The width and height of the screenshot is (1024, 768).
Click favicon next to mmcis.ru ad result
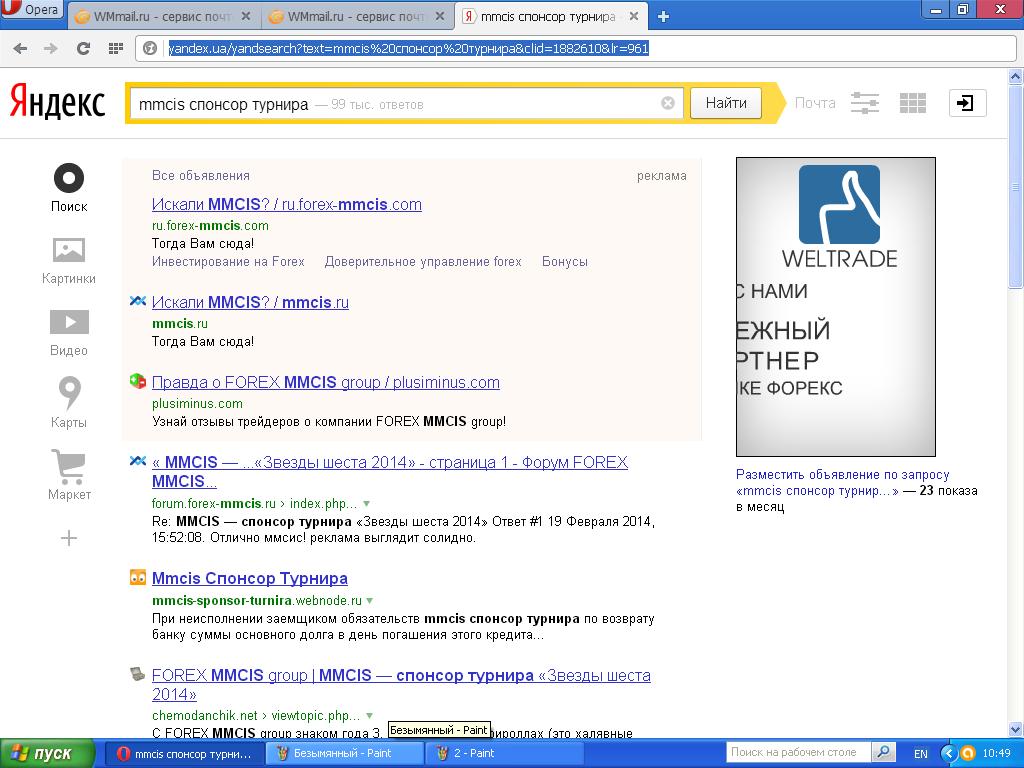click(x=137, y=301)
